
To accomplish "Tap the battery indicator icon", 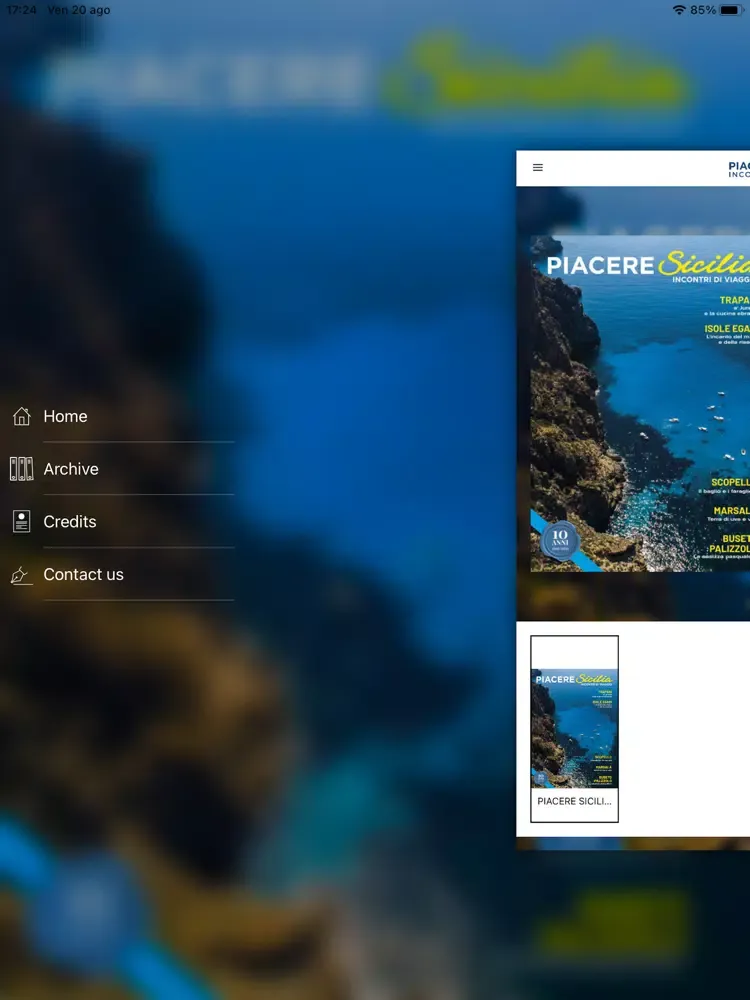I will point(731,10).
